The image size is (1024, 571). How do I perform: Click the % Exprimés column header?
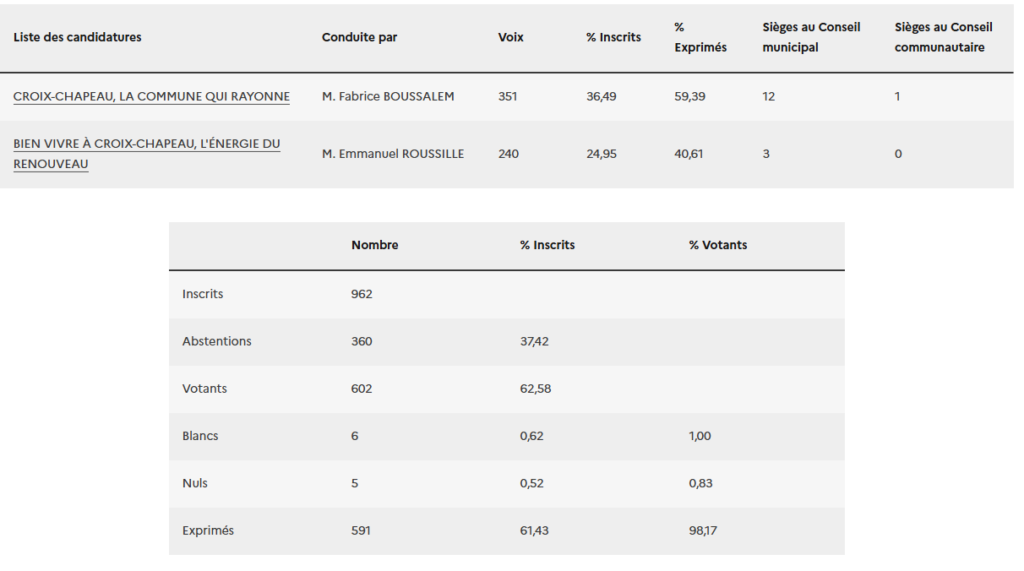(x=700, y=37)
